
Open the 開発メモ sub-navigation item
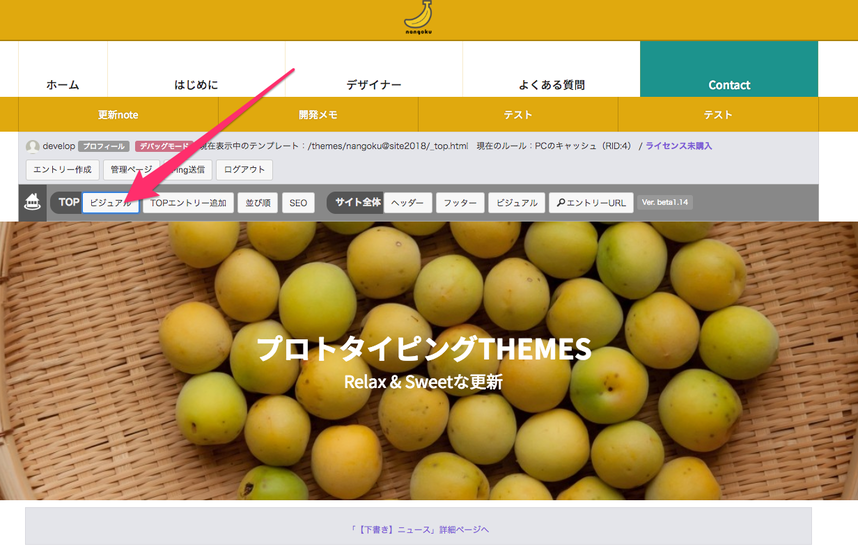(318, 114)
